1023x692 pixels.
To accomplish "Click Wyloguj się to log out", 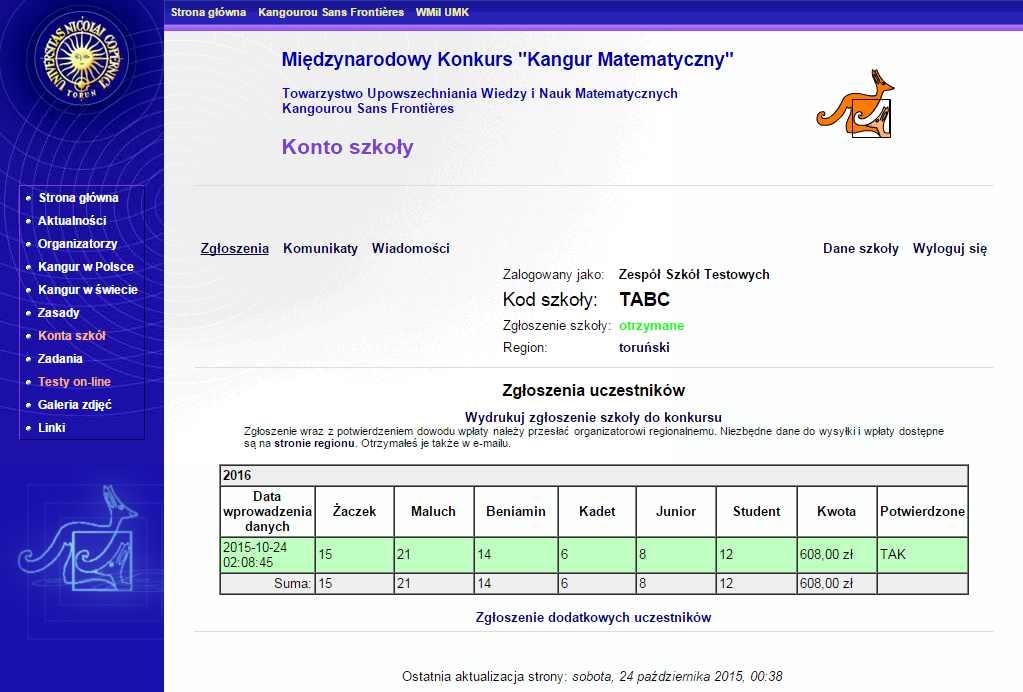I will pyautogui.click(x=949, y=248).
